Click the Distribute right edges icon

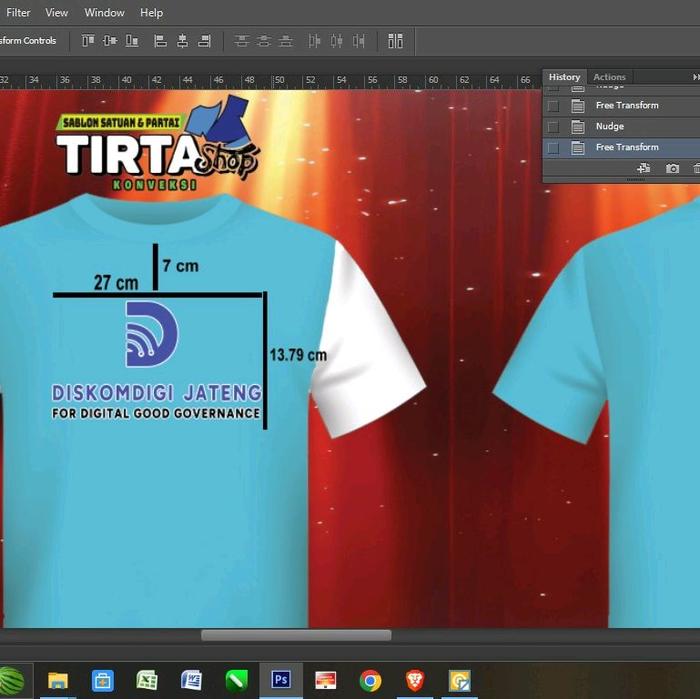[358, 41]
